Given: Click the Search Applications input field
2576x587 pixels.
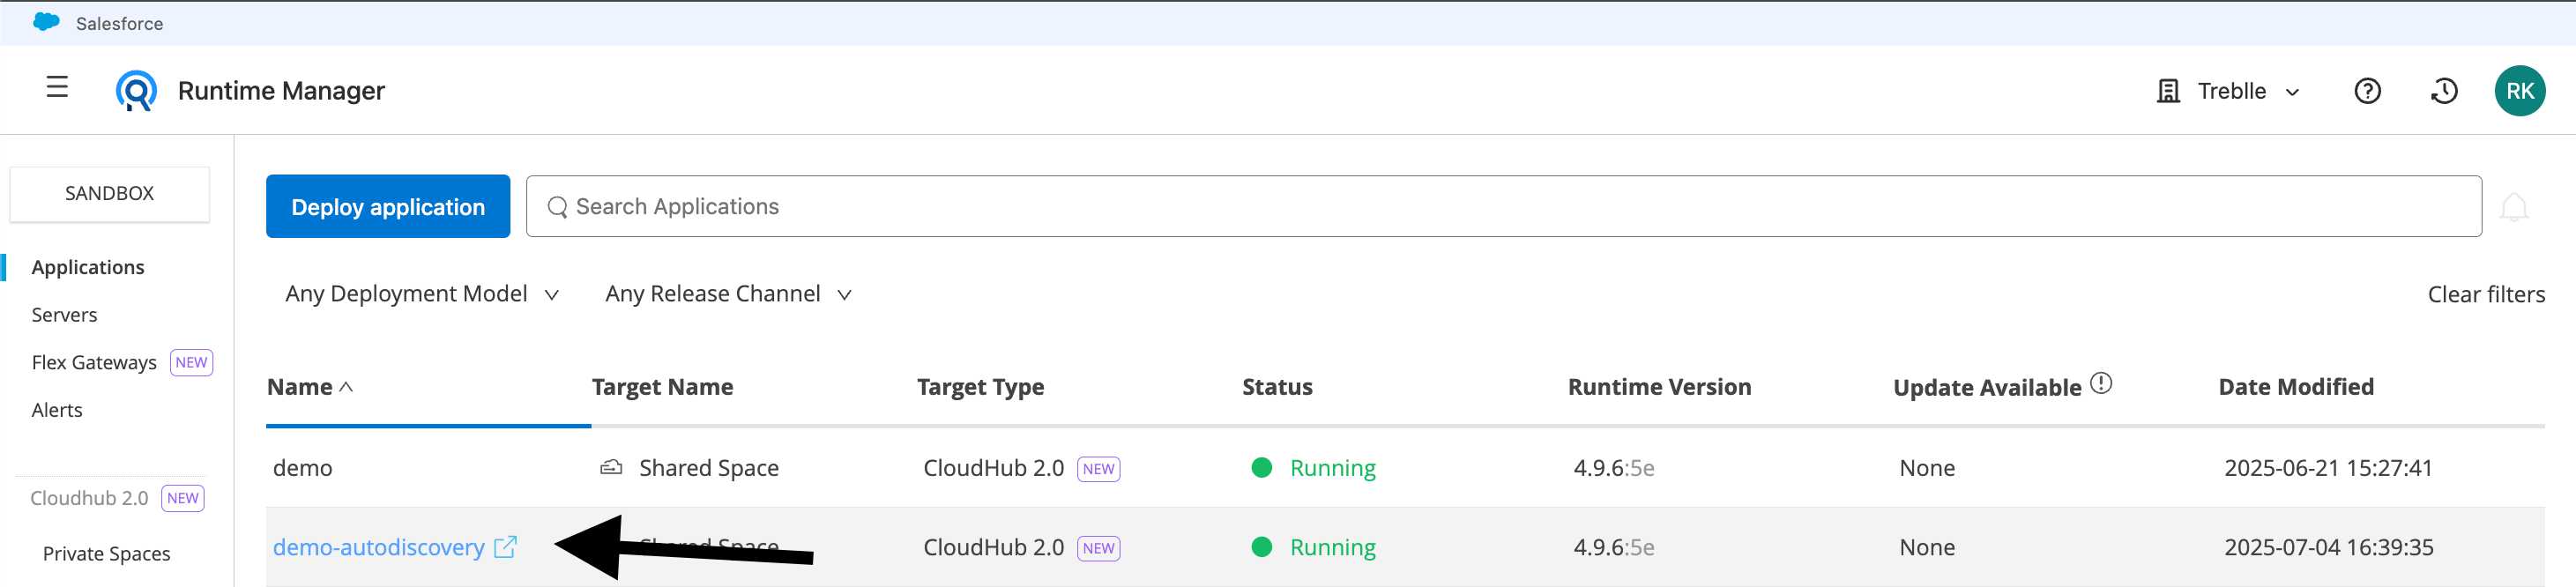Looking at the screenshot, I should coord(1500,207).
